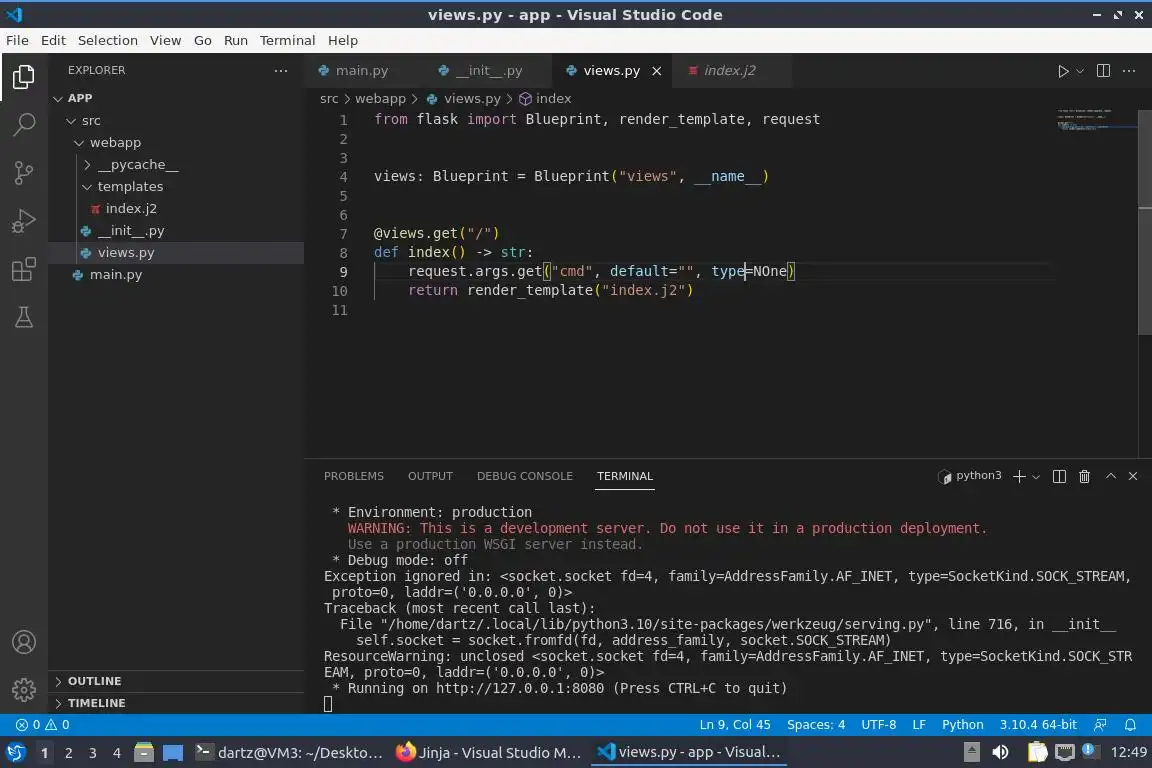Screen dimensions: 1152x768
Task: Show desktop with blue taskbar icon
Action: tap(173, 753)
